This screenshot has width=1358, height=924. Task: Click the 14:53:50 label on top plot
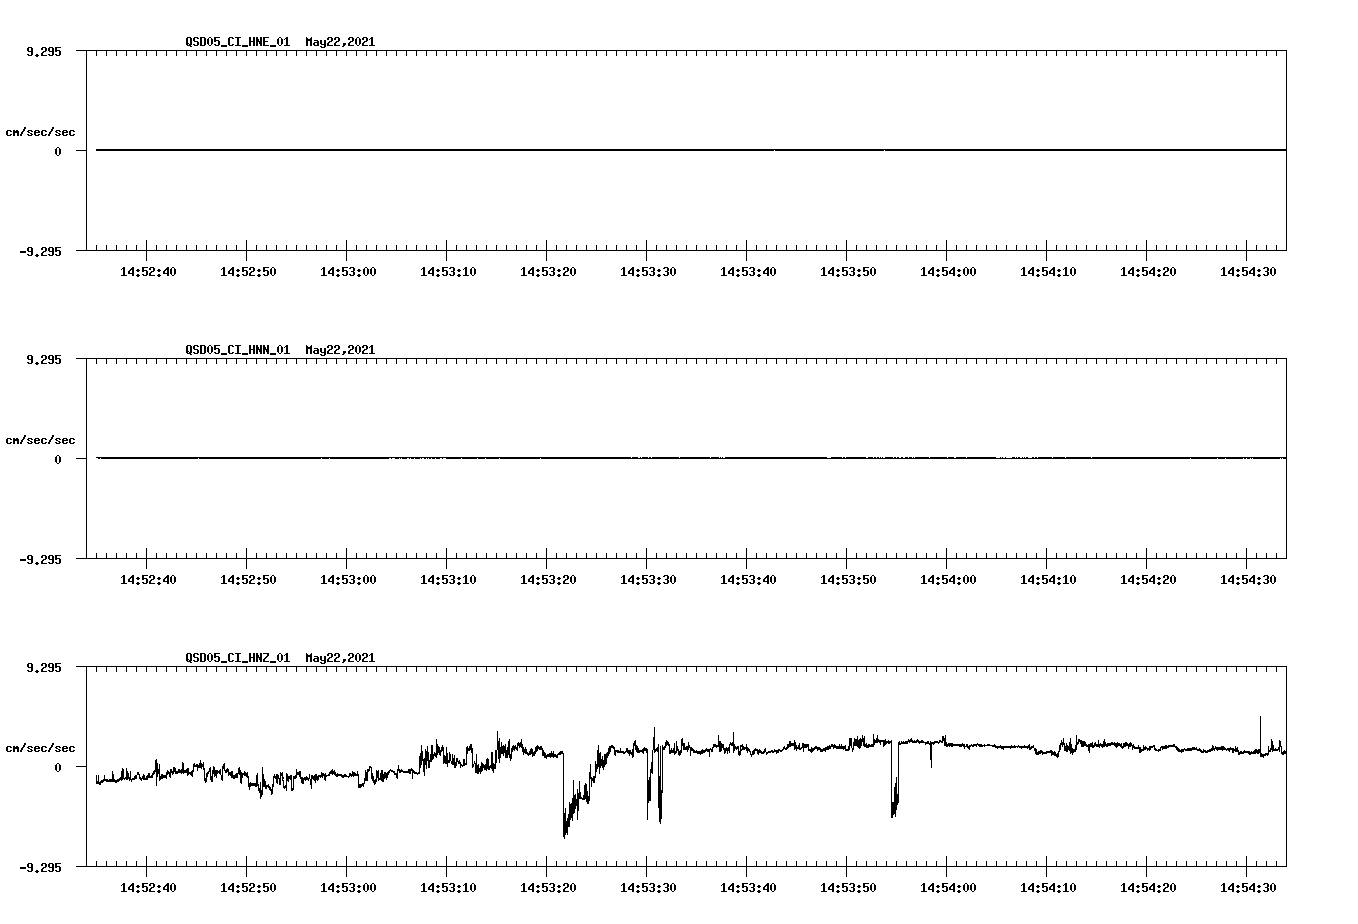click(x=849, y=270)
